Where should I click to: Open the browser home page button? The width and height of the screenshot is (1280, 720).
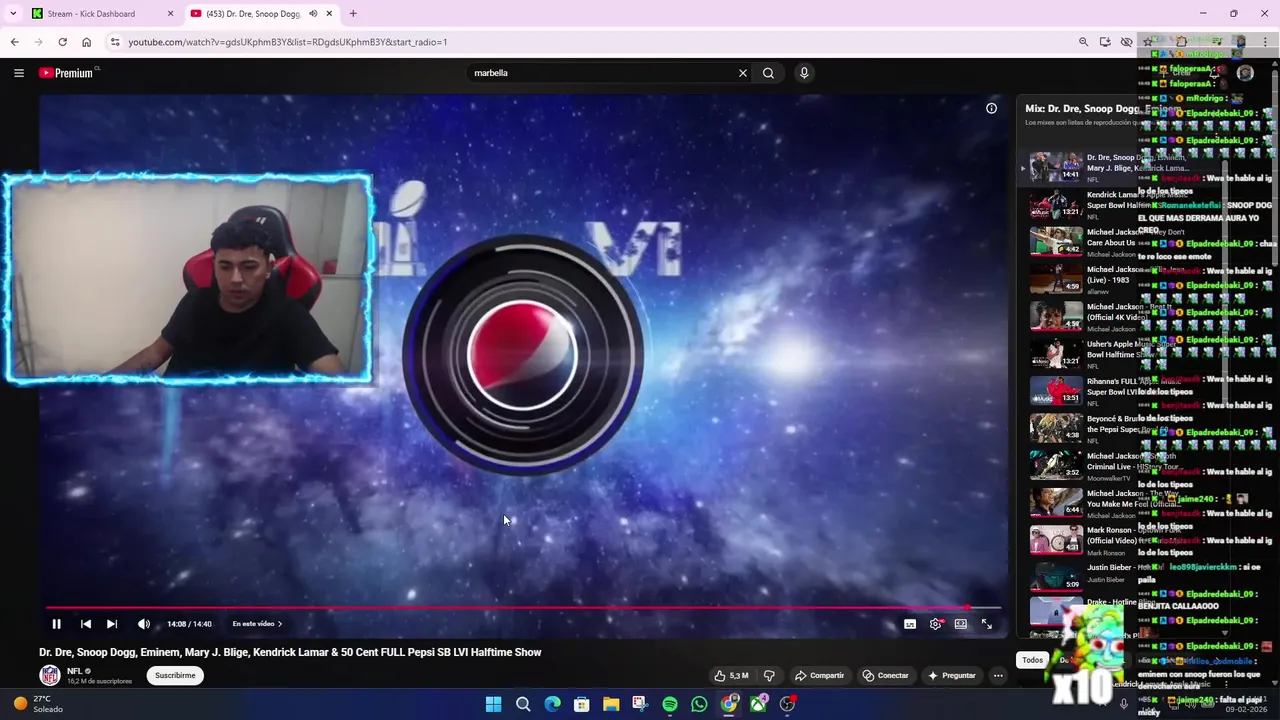pos(86,42)
